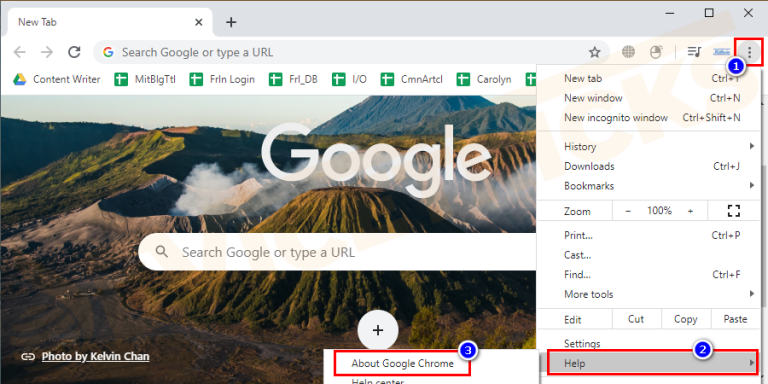
Task: Click magnifier icon in page search box
Action: point(162,252)
